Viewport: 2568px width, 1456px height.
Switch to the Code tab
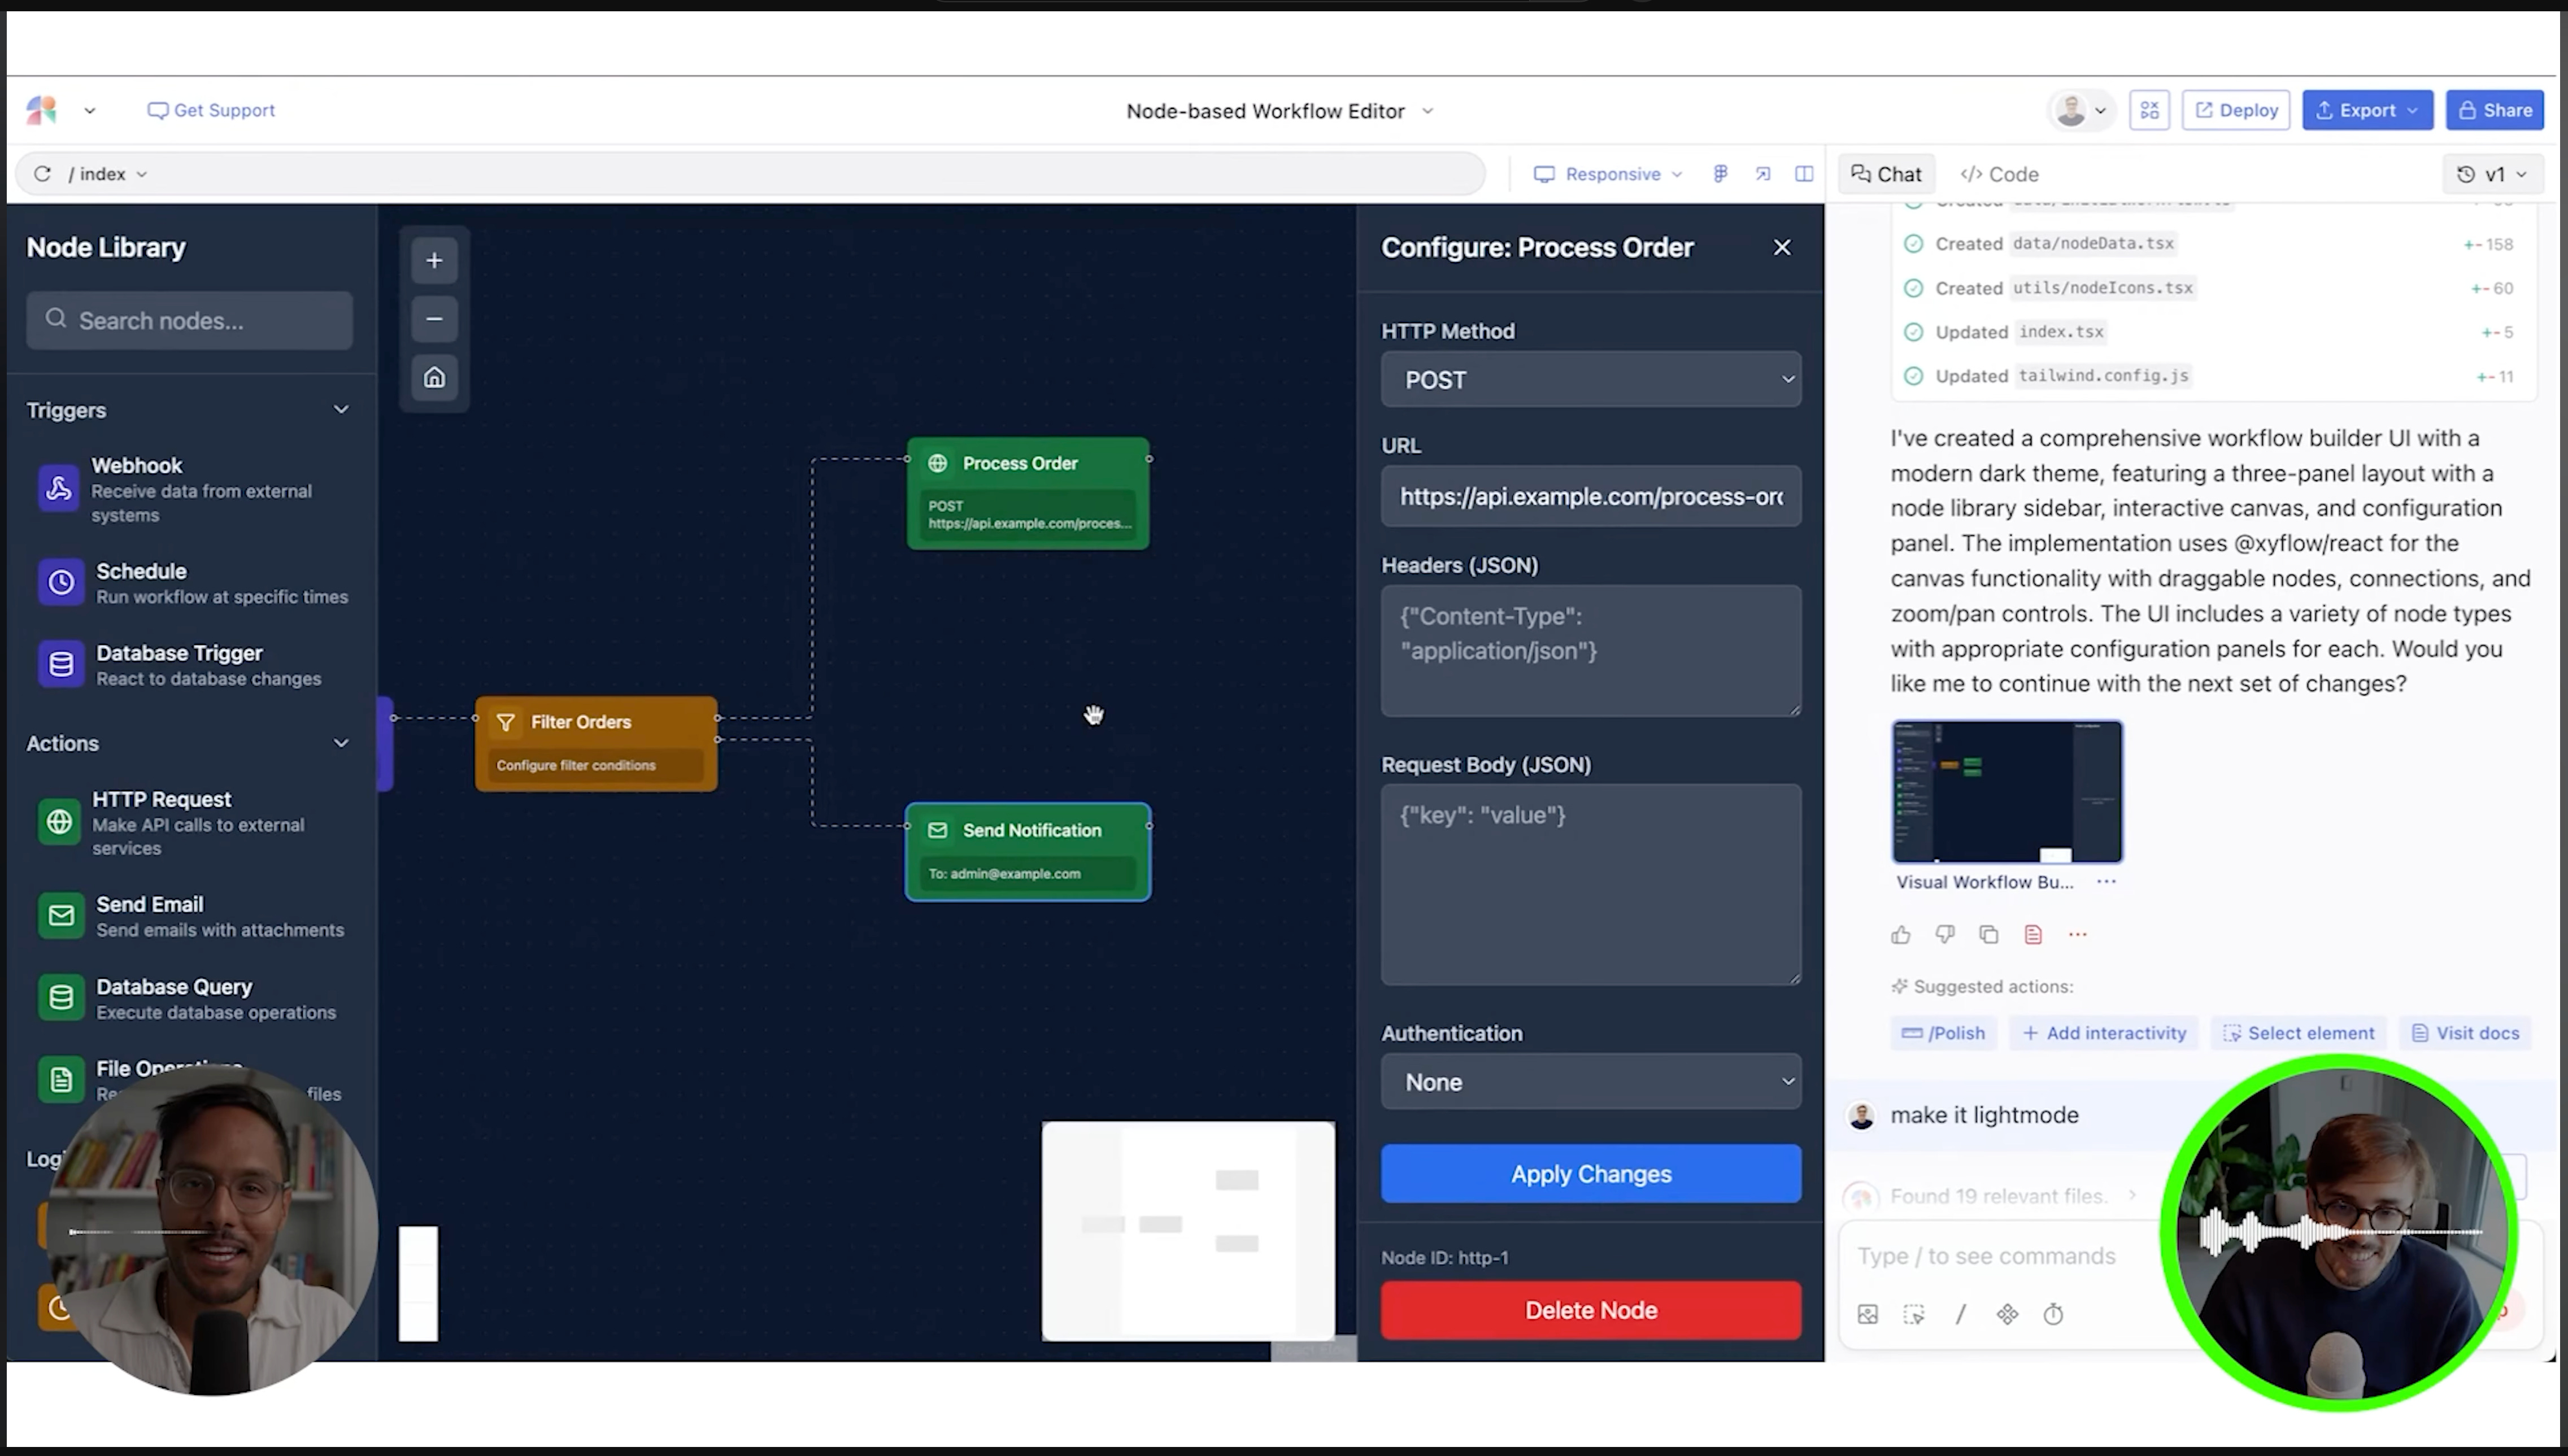[1999, 174]
